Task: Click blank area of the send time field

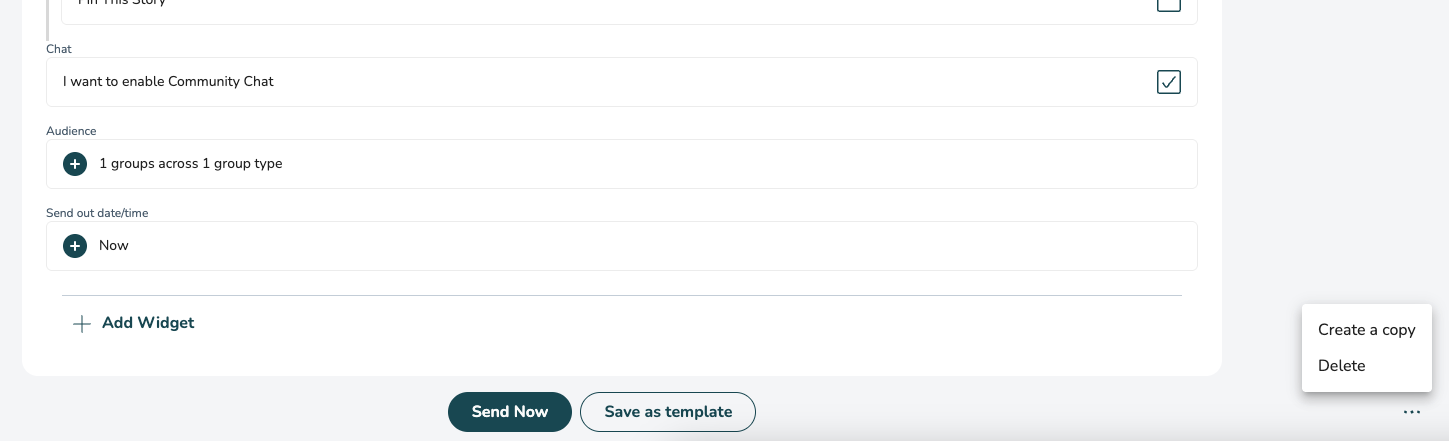Action: click(660, 246)
